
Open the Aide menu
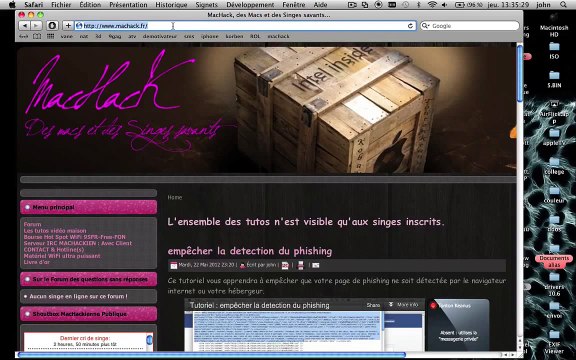320,4
